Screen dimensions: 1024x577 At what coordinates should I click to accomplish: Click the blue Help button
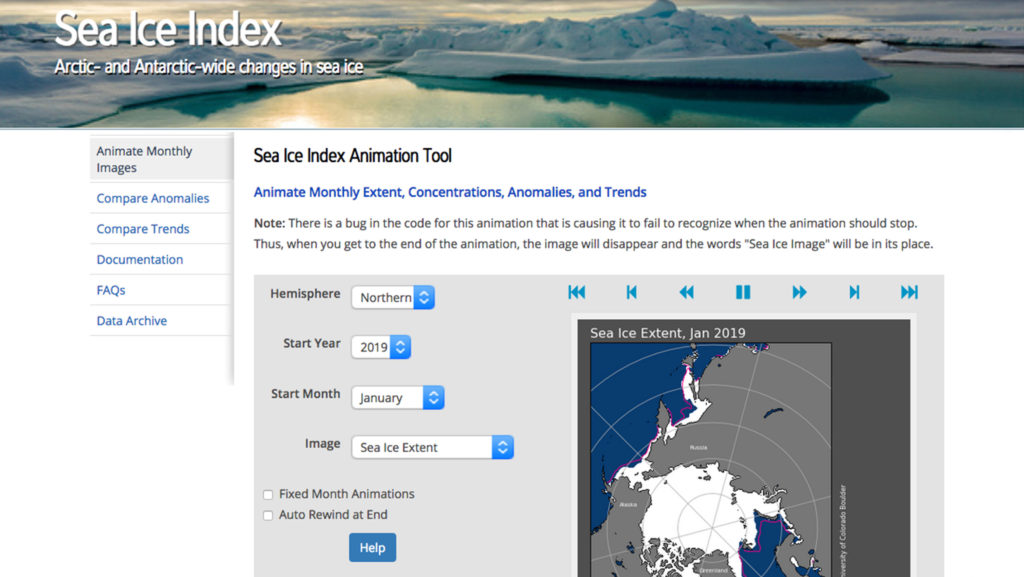point(372,548)
